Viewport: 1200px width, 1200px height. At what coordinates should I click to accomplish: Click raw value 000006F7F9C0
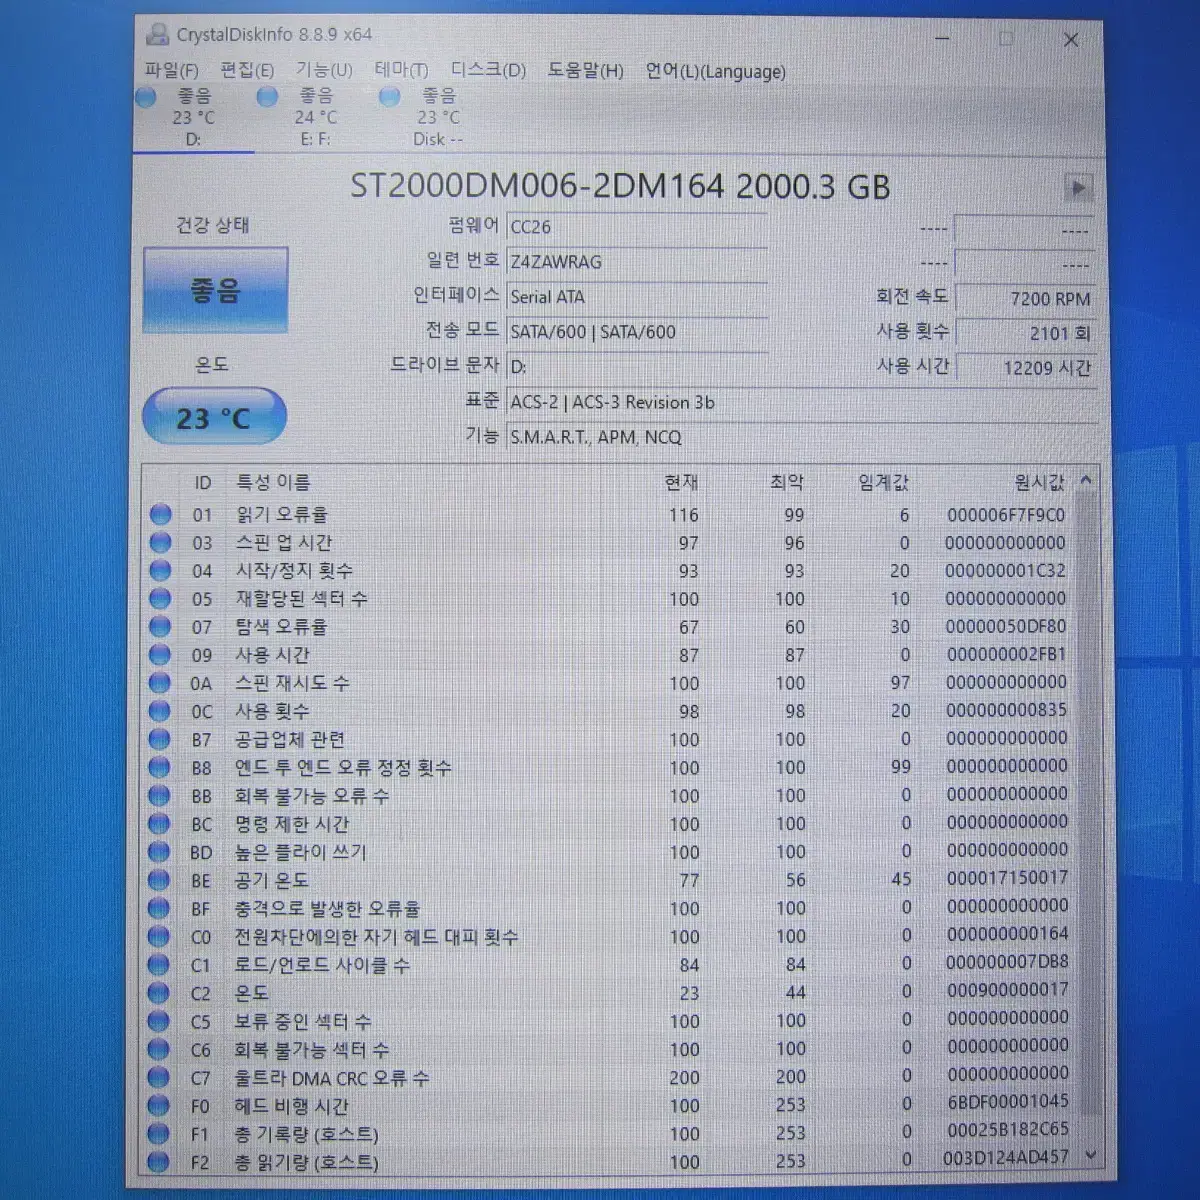(1006, 514)
